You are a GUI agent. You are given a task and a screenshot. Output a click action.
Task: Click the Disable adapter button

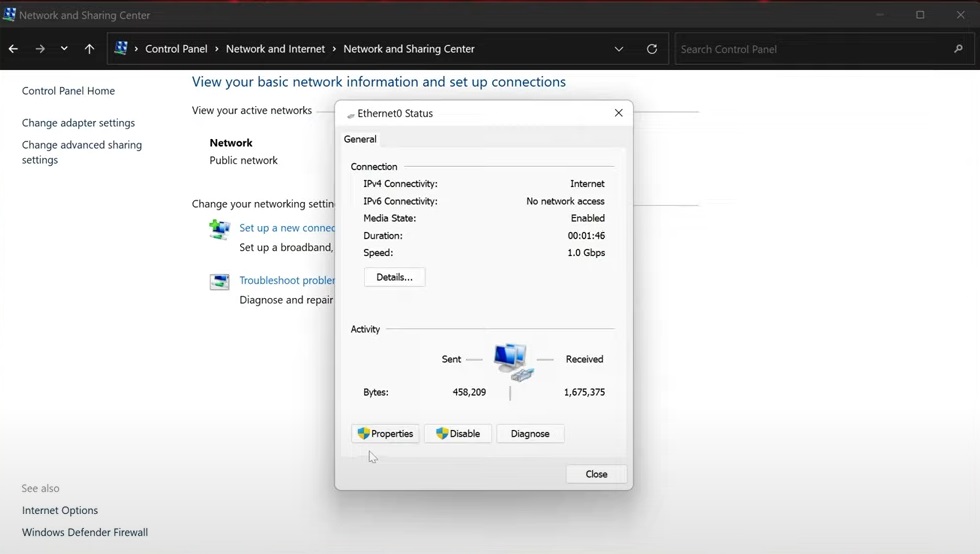pyautogui.click(x=458, y=433)
